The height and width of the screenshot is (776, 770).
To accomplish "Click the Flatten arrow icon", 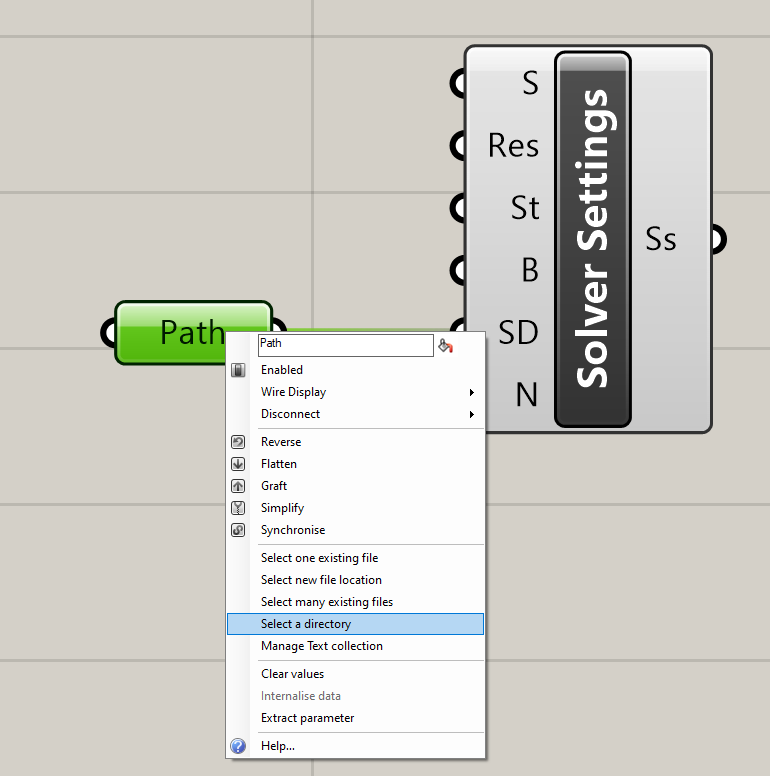I will pos(238,464).
